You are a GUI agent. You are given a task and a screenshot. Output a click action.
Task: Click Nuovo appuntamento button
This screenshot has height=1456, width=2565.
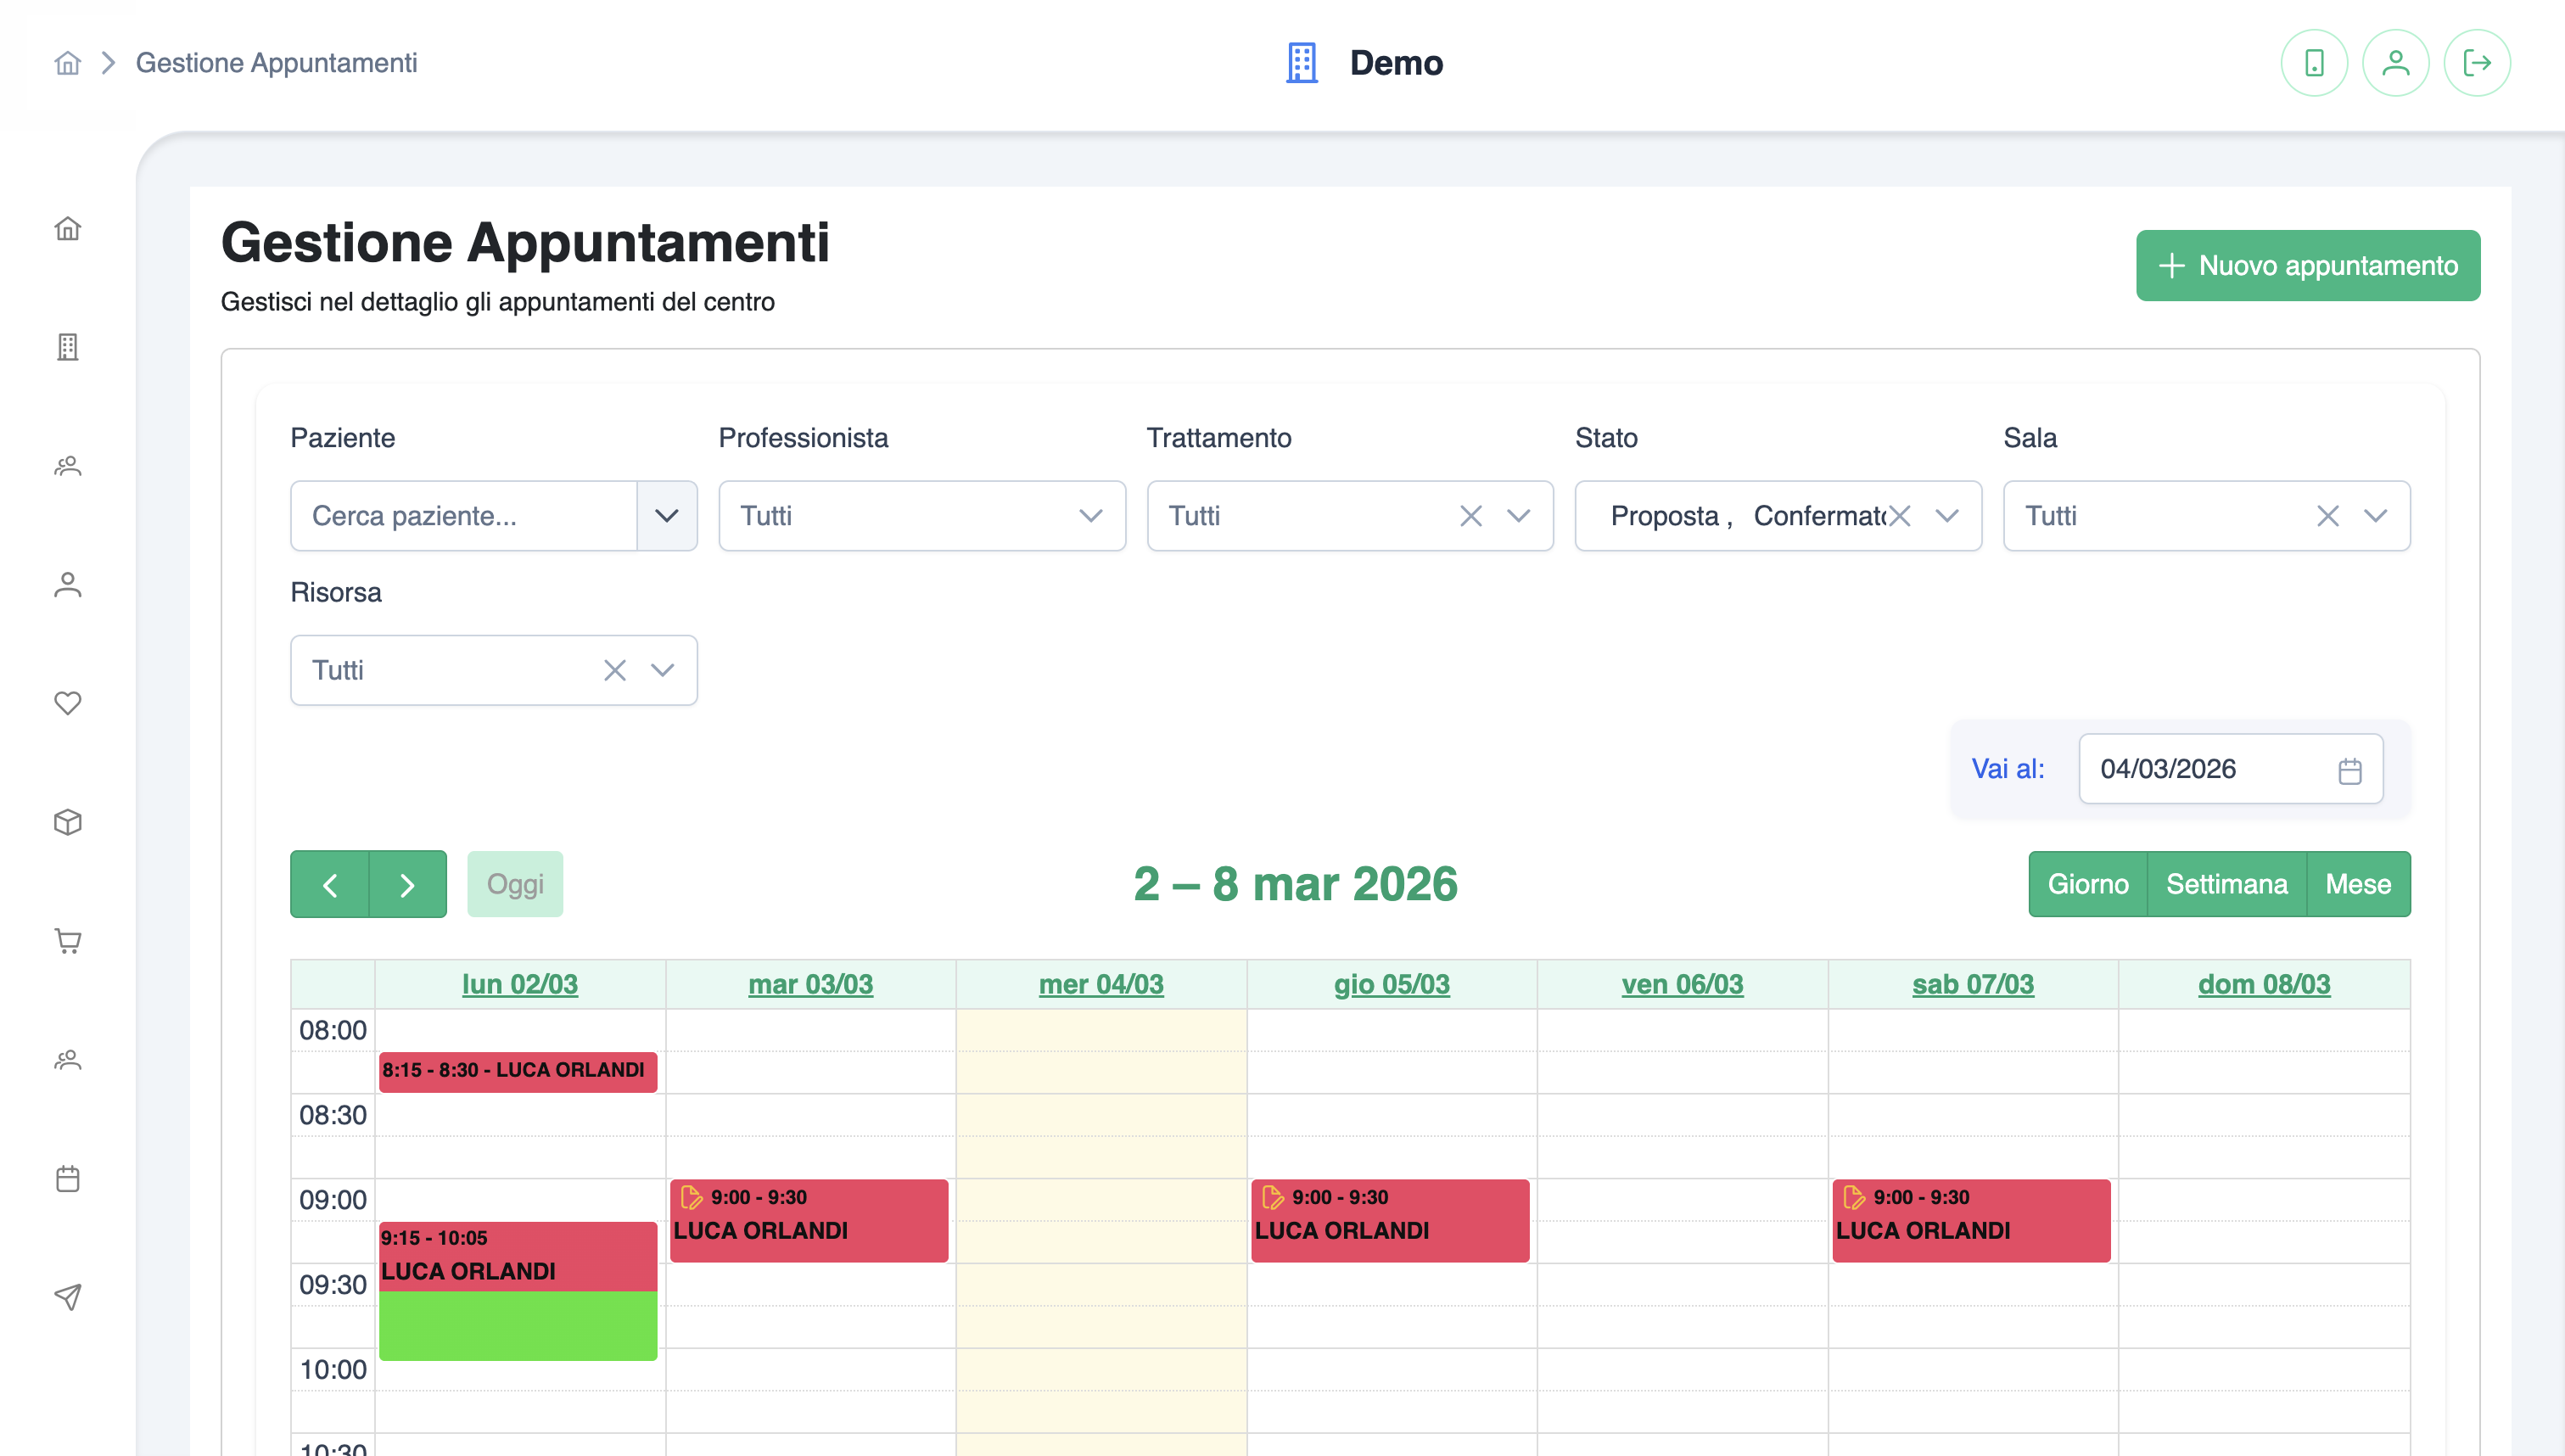[2308, 266]
